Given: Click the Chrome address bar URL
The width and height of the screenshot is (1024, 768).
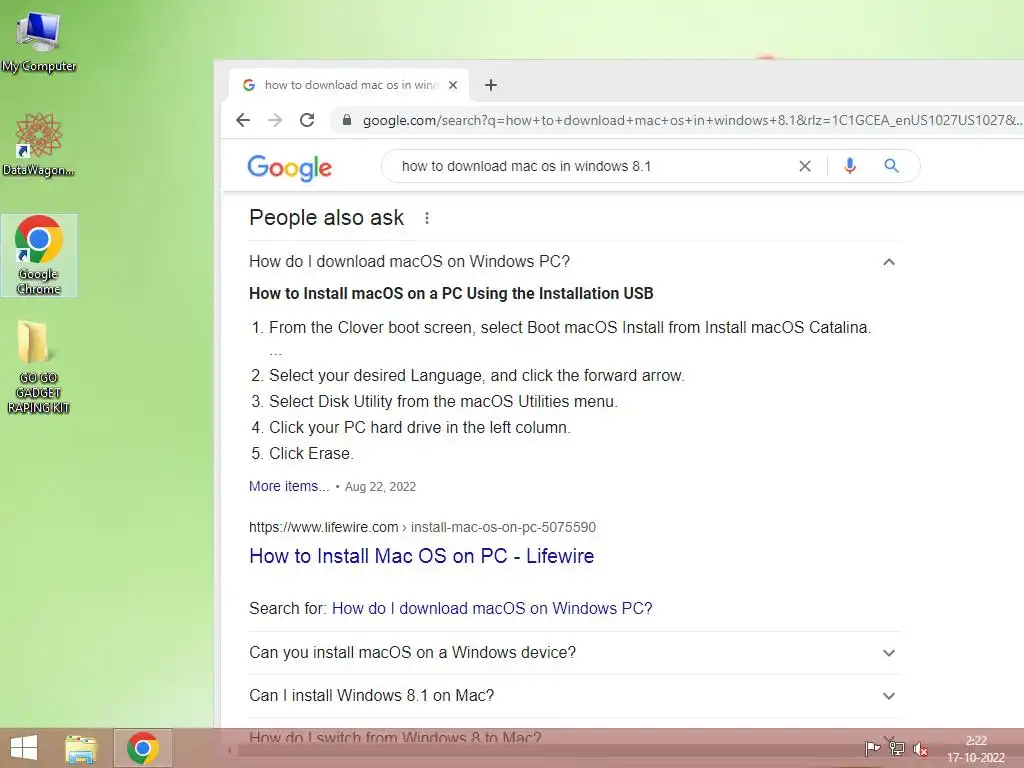Looking at the screenshot, I should tap(692, 120).
